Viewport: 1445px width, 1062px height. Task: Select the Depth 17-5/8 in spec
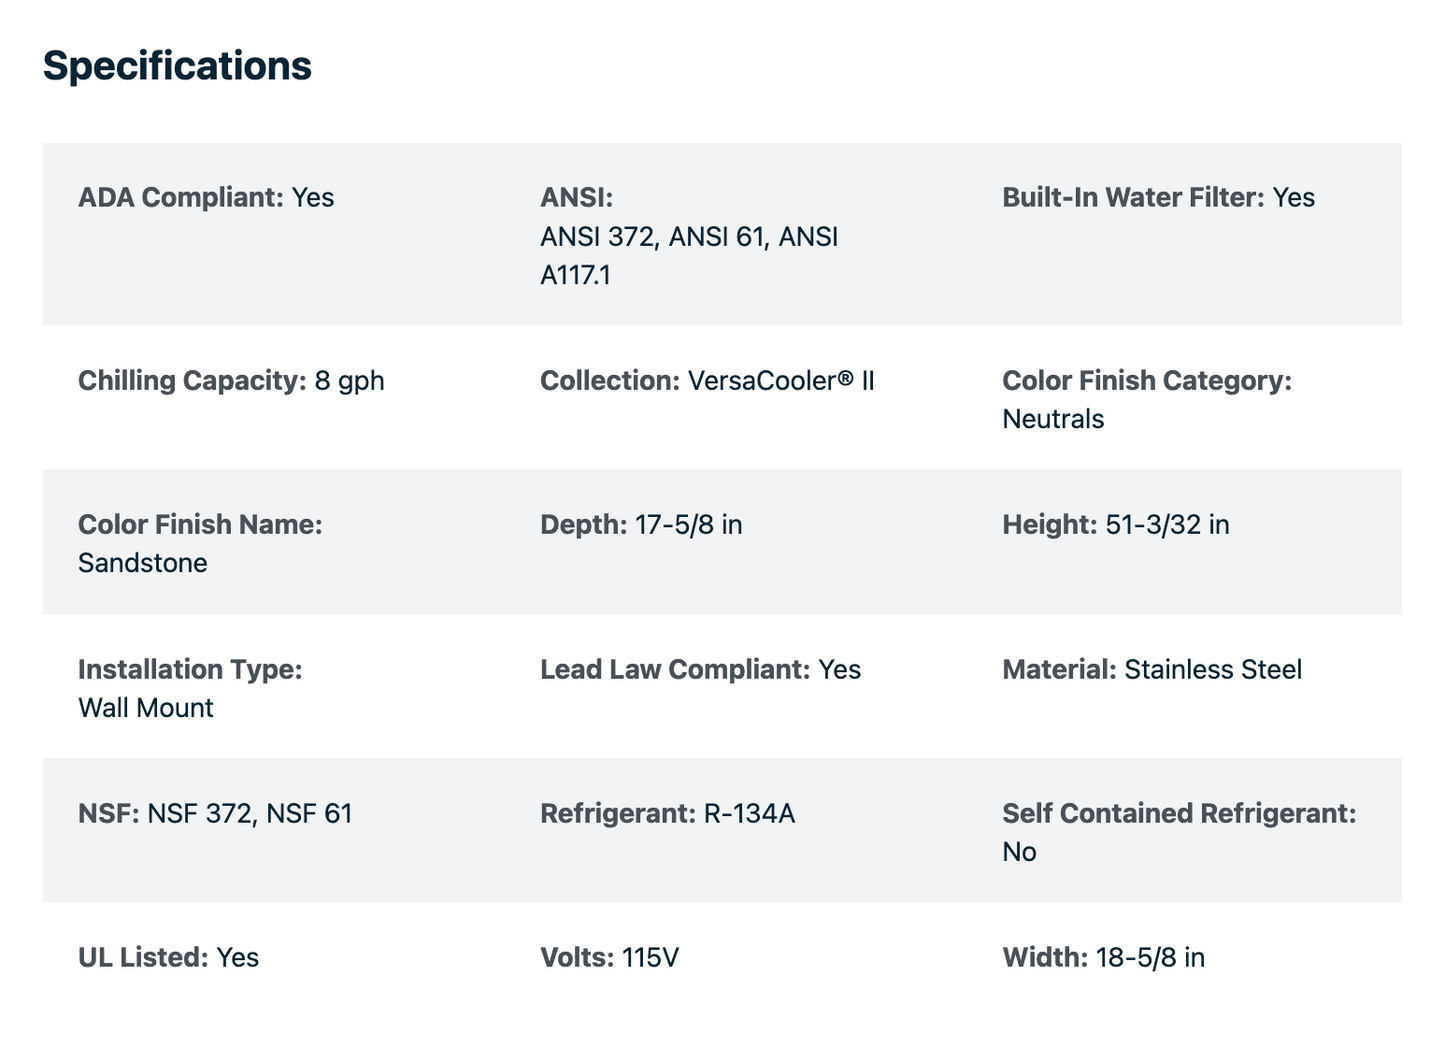641,525
